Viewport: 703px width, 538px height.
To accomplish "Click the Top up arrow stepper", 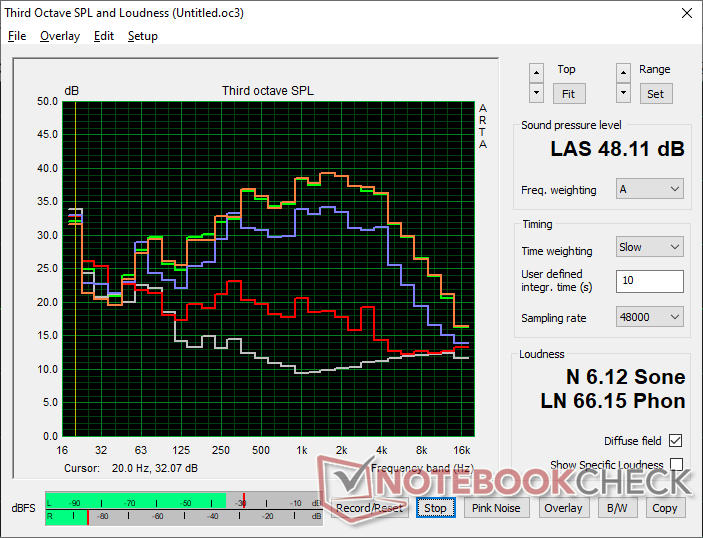I will [x=537, y=73].
